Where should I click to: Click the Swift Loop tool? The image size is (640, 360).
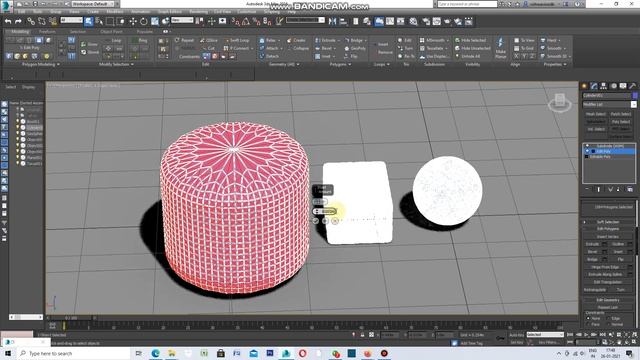point(237,40)
